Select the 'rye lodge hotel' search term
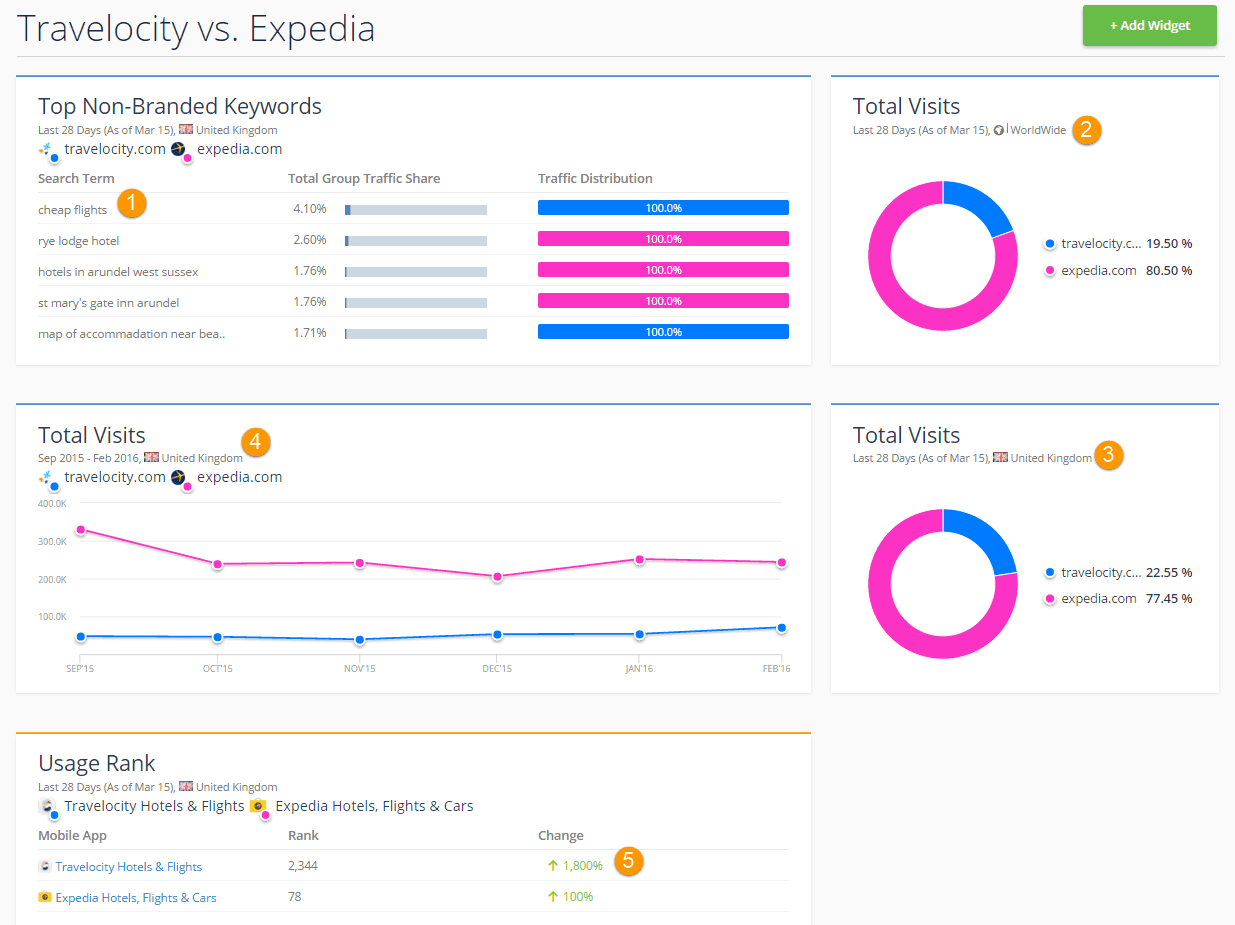The height and width of the screenshot is (925, 1235). [x=78, y=241]
